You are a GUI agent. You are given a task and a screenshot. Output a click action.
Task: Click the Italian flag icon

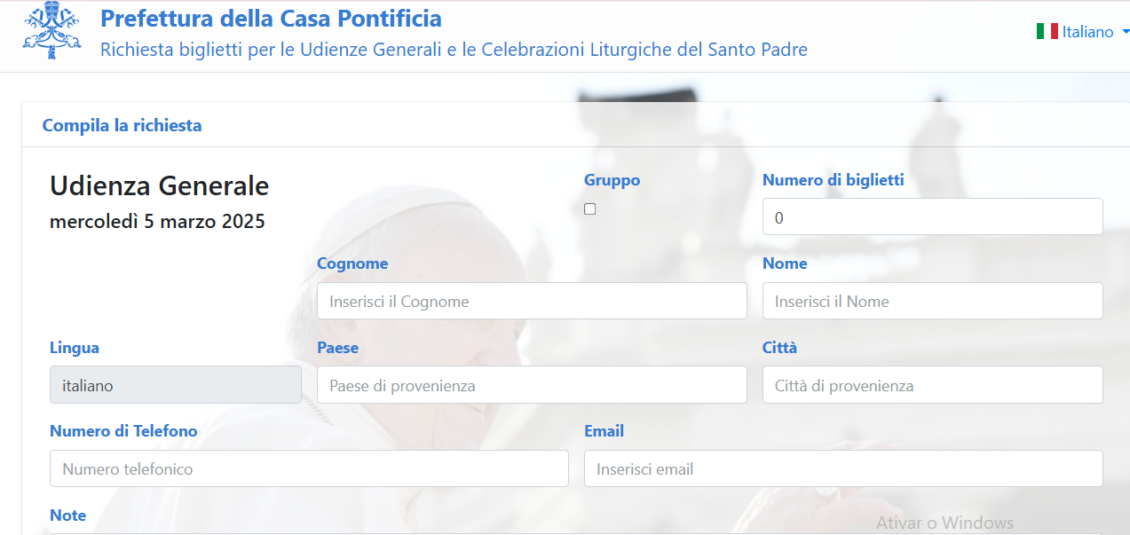pos(1047,32)
